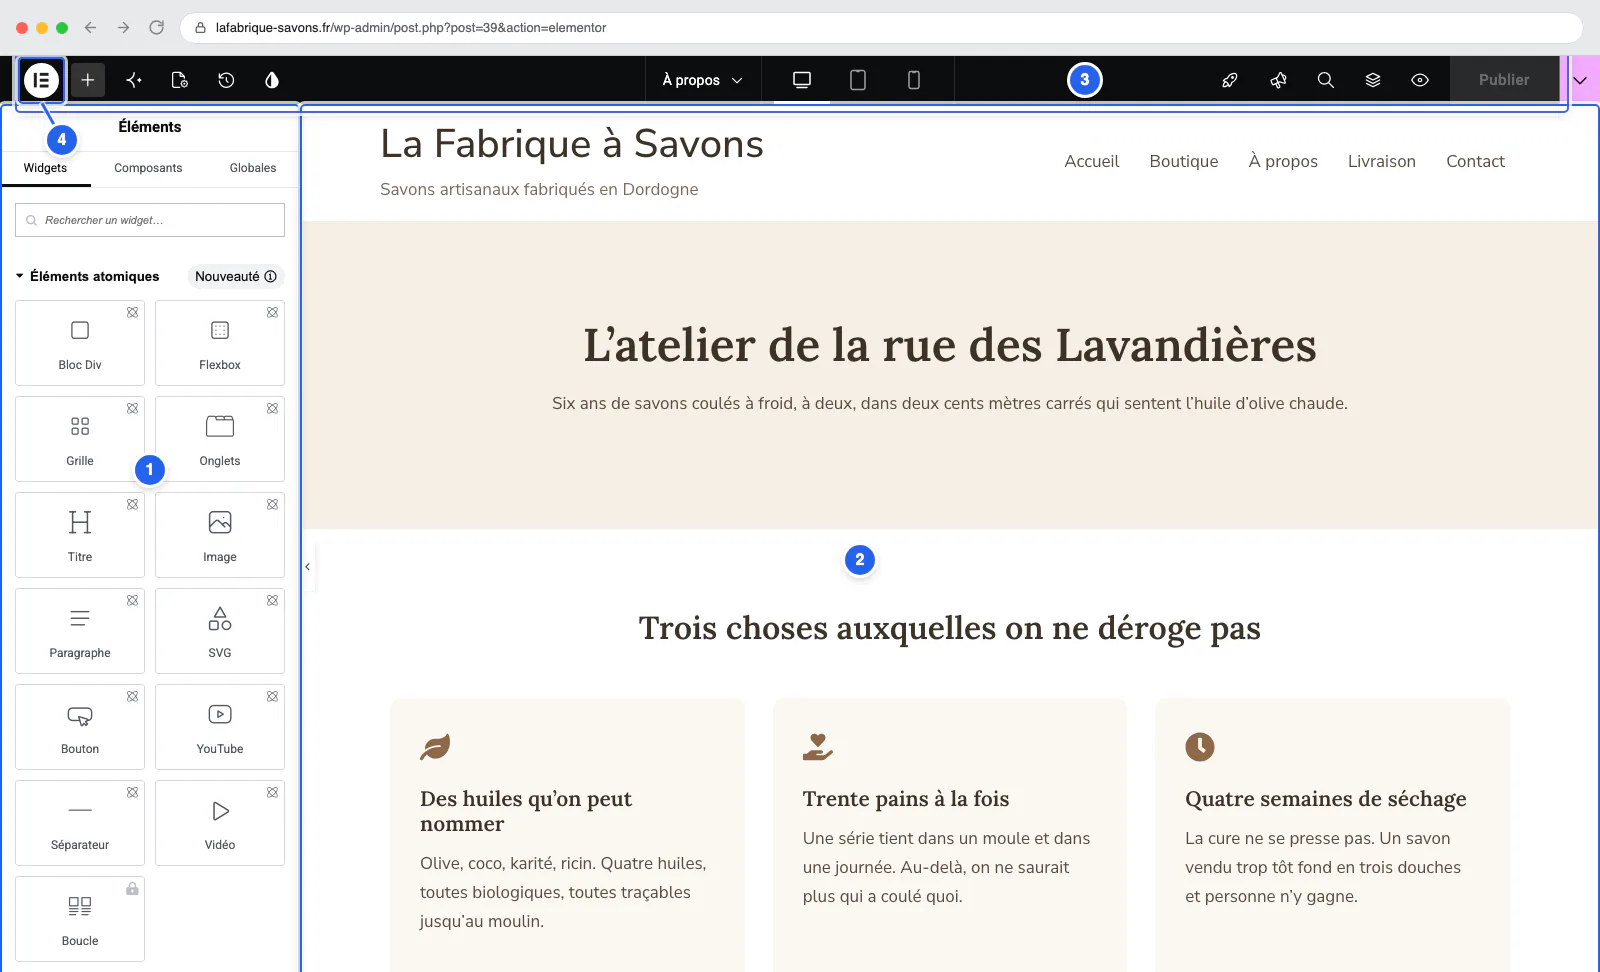Viewport: 1600px width, 972px height.
Task: Open page settings document icon
Action: click(180, 80)
